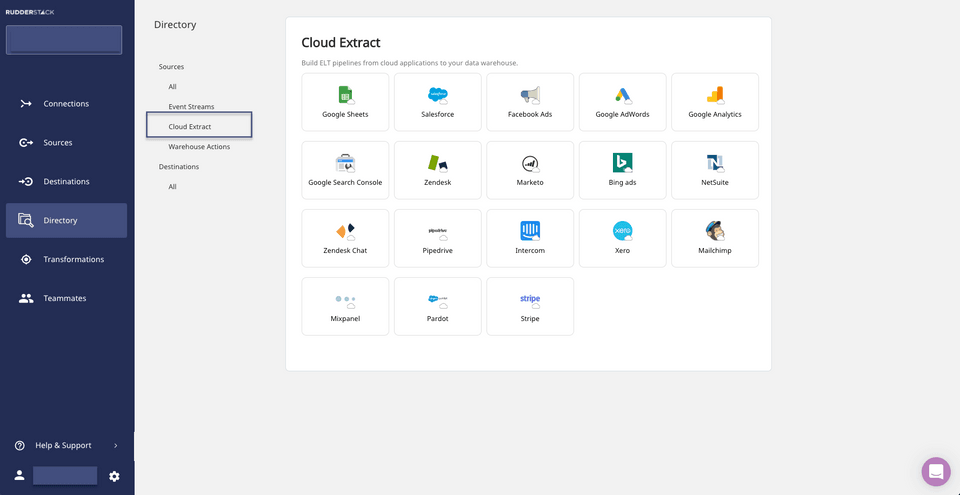Open the Teammates menu label
Viewport: 960px width, 495px height.
[x=65, y=298]
